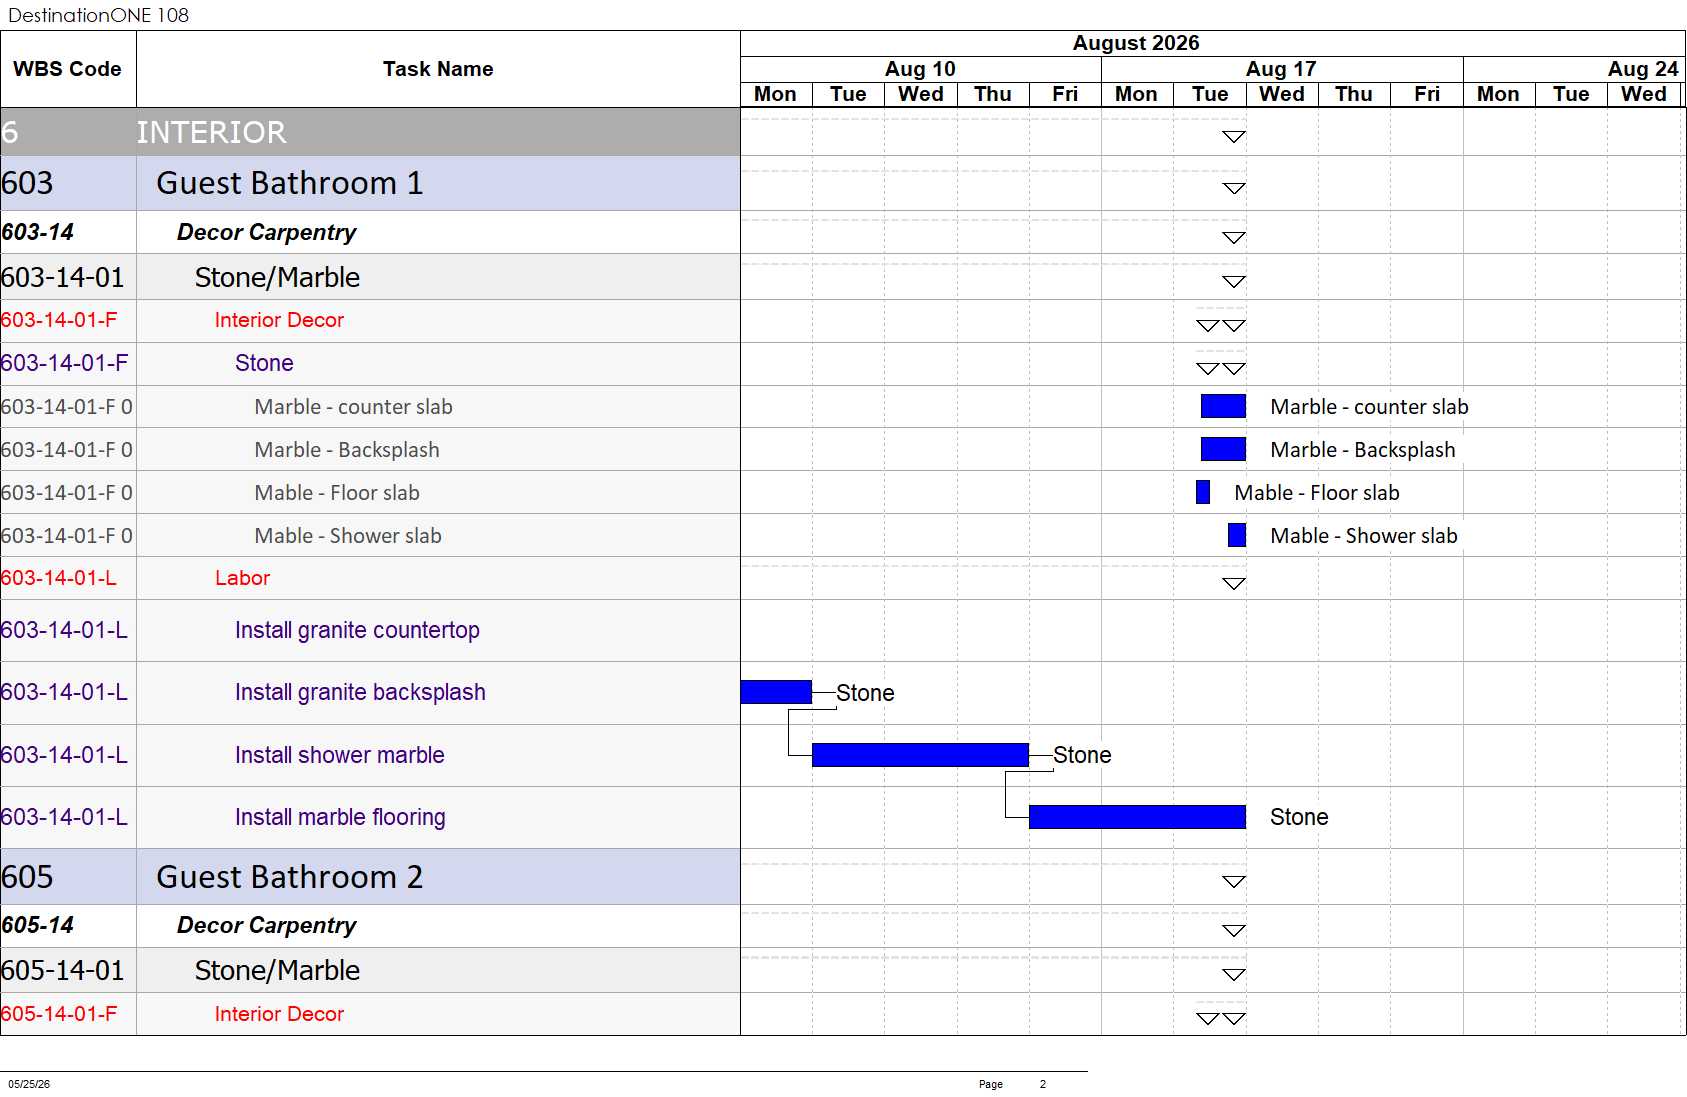Image resolution: width=1687 pixels, height=1097 pixels.
Task: Click the Labor summary marker triangle
Action: (x=1234, y=584)
